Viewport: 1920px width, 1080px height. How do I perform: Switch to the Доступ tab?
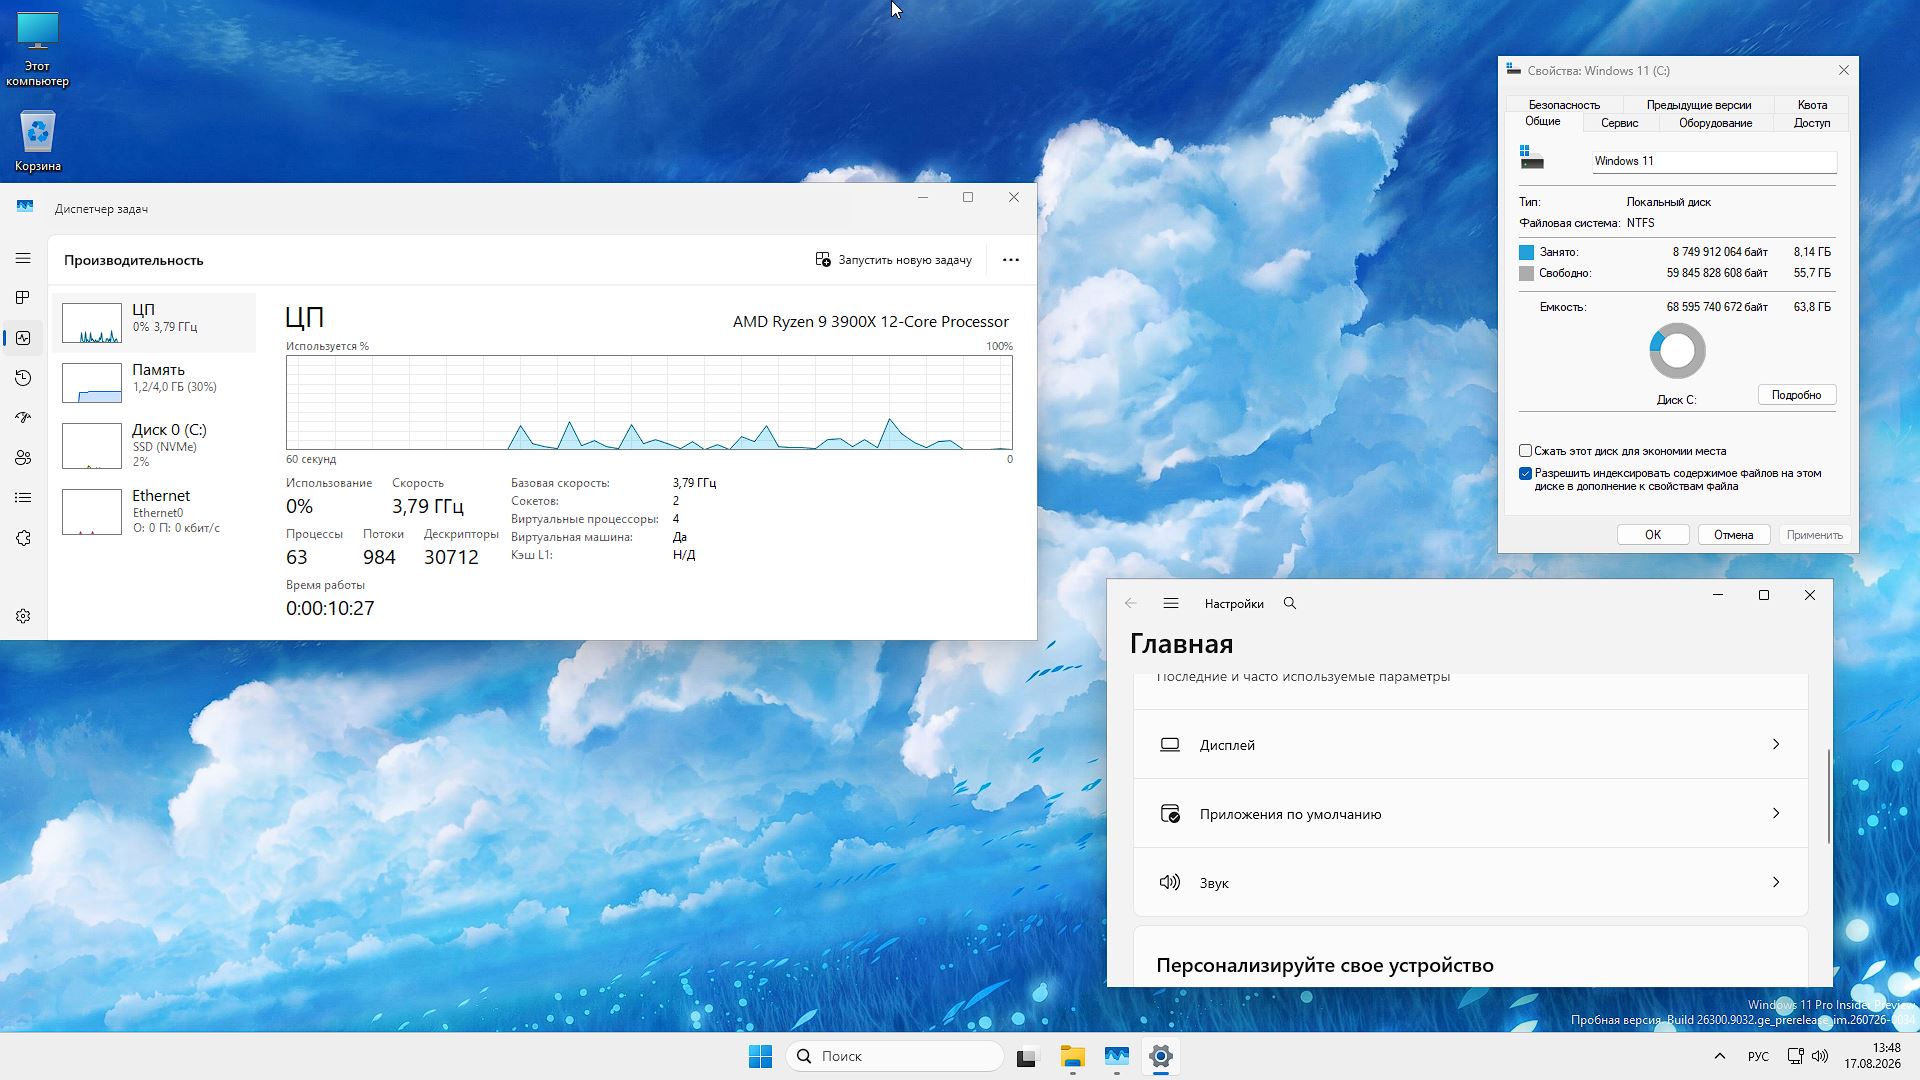pos(1811,123)
